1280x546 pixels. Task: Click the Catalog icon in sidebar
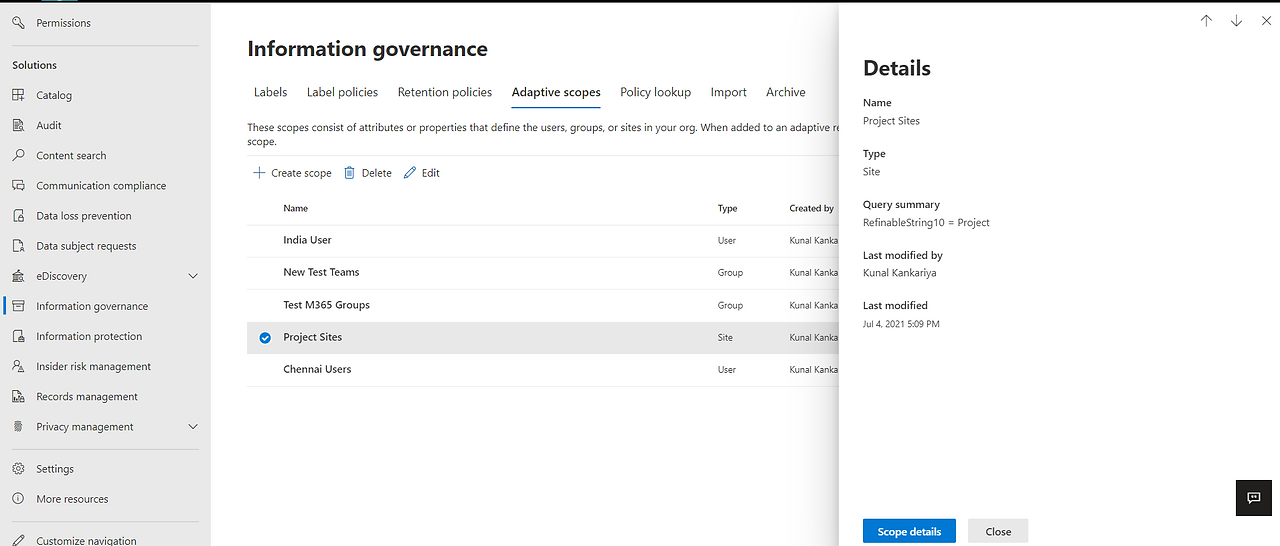point(18,95)
